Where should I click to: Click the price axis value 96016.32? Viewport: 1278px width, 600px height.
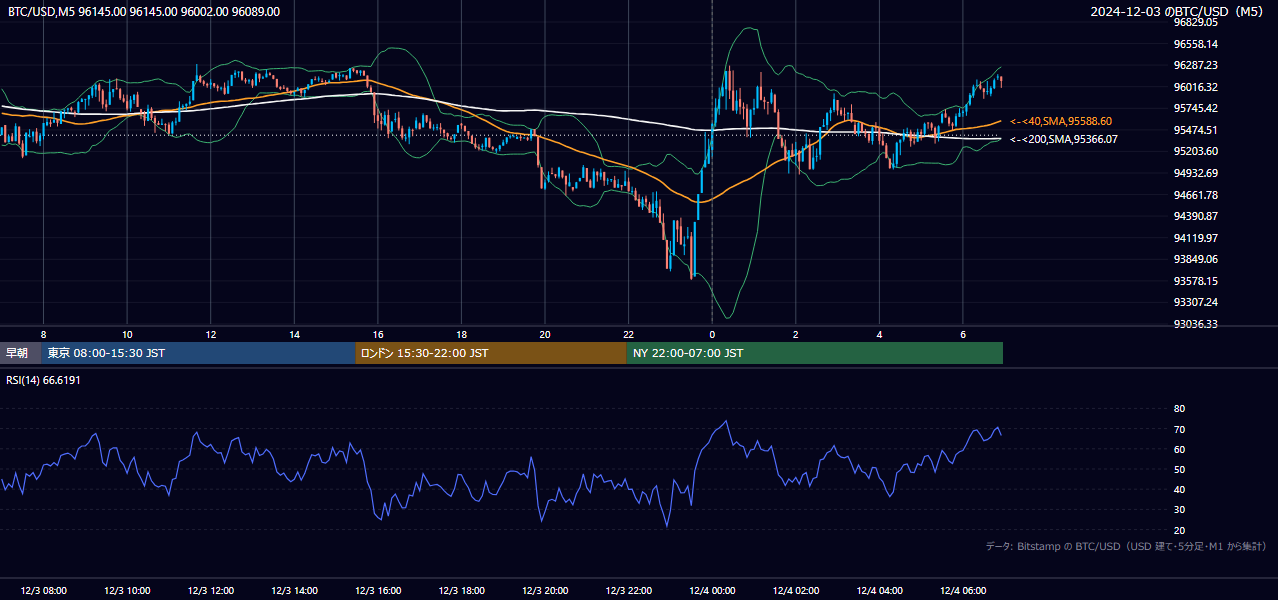1195,87
